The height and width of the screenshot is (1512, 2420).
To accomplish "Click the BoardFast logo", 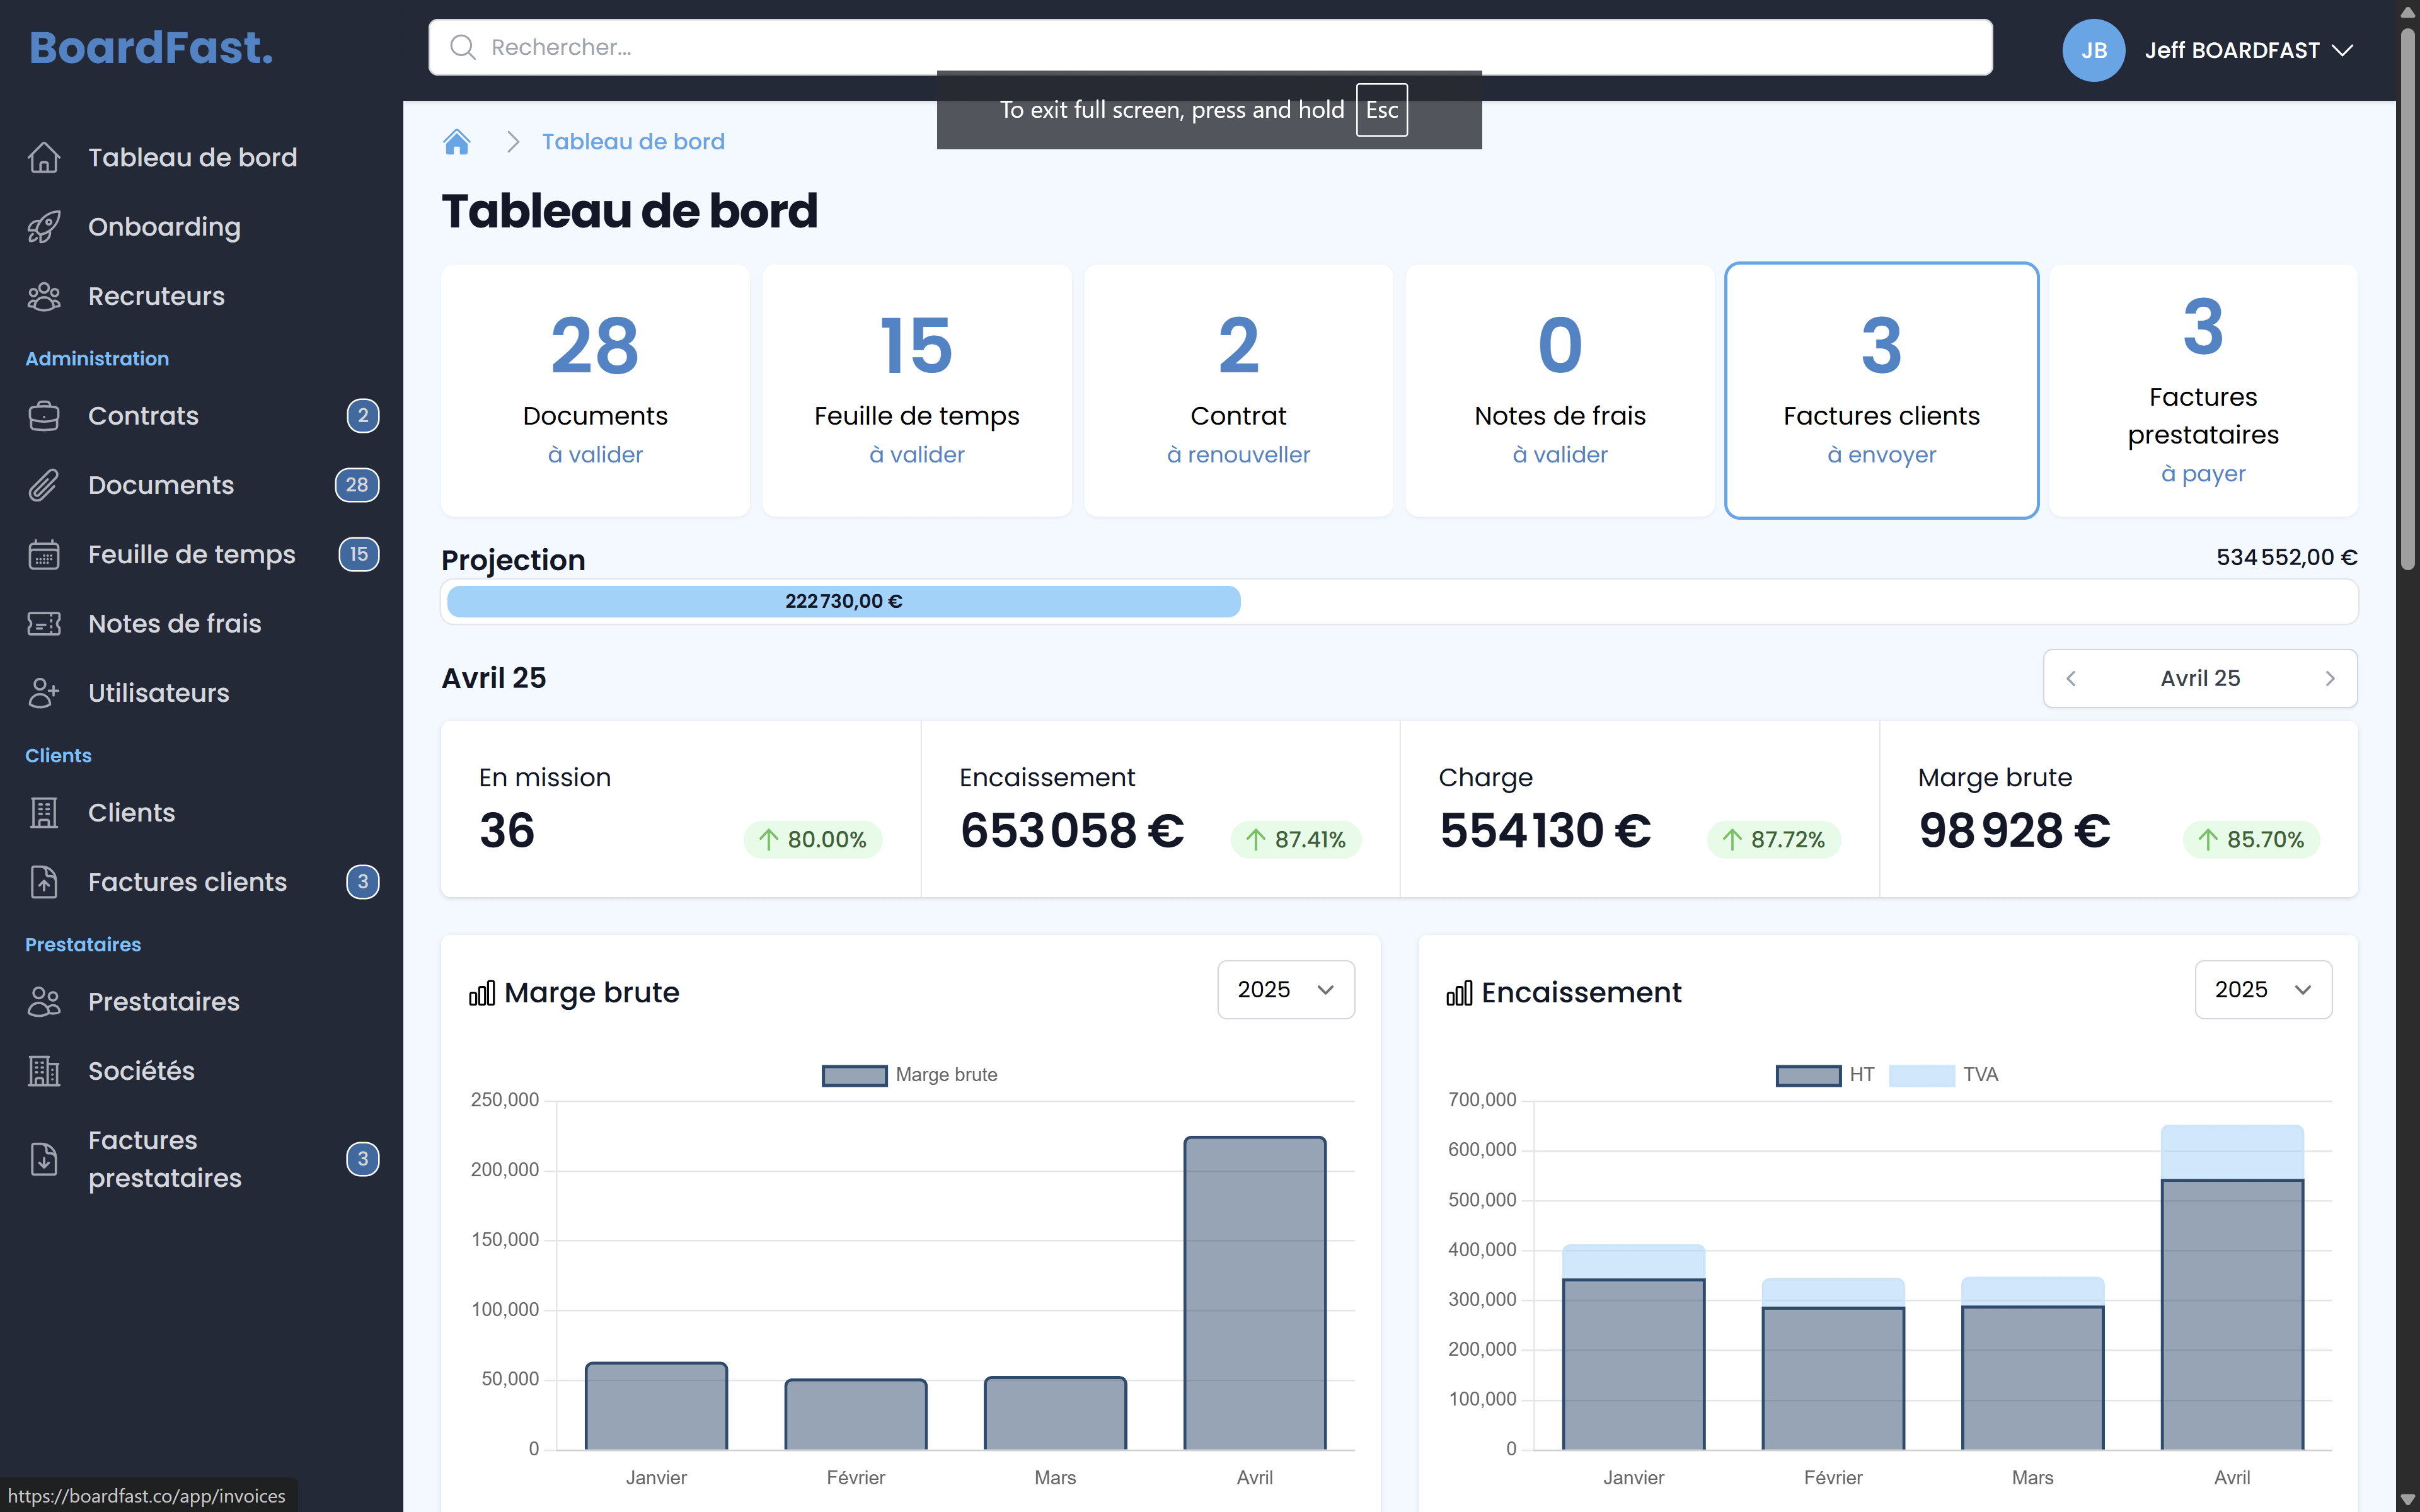I will pyautogui.click(x=151, y=47).
